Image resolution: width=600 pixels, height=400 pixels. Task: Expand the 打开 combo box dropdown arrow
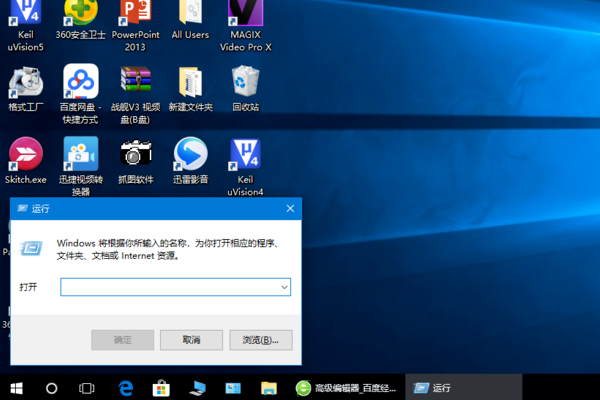coord(284,287)
